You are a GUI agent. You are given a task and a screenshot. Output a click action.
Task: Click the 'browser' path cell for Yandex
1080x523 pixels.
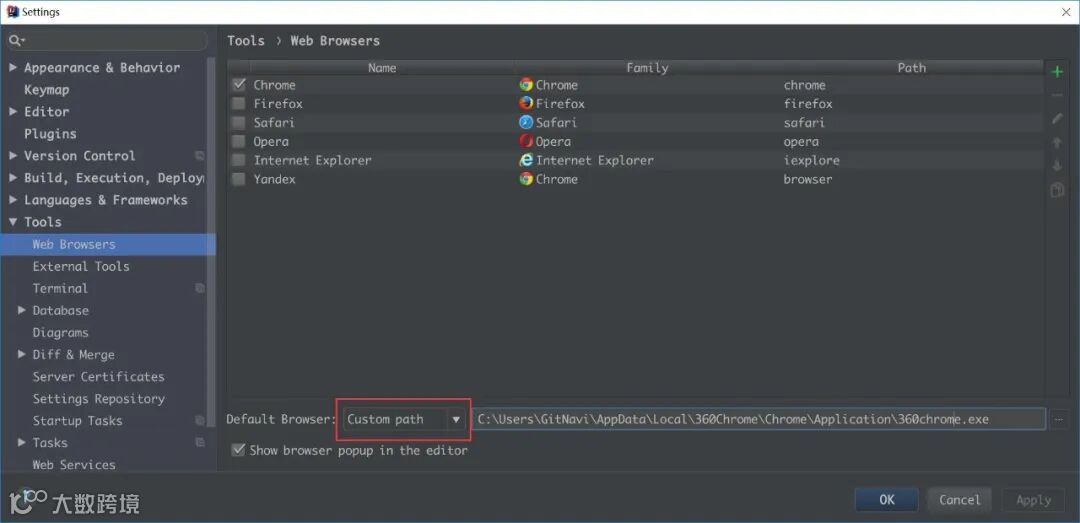[x=808, y=179]
